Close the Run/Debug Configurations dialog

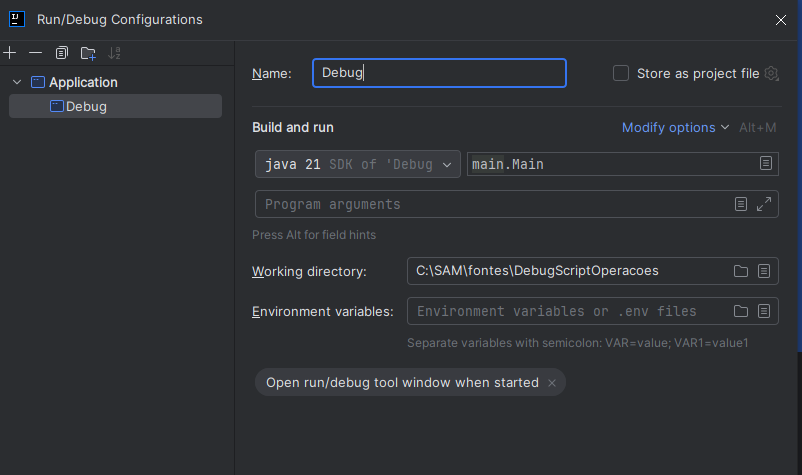click(x=781, y=20)
